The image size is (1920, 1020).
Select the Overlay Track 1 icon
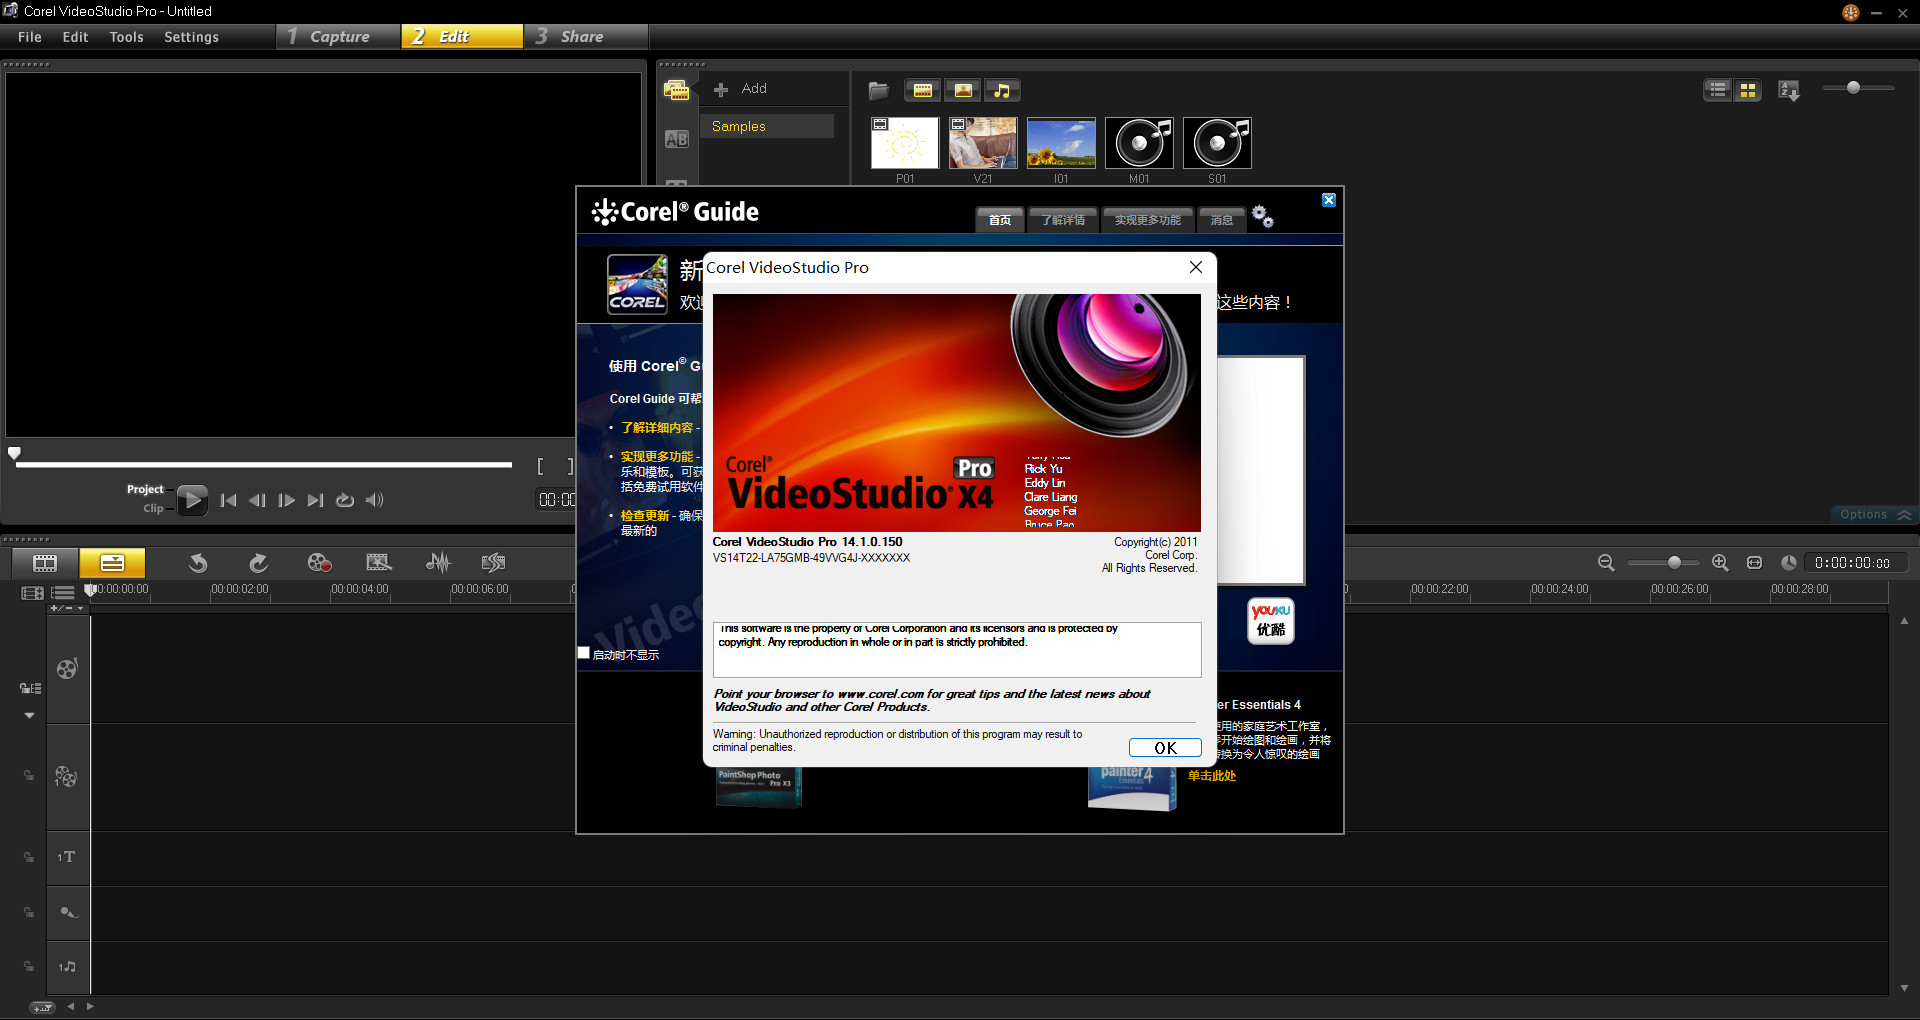pos(67,777)
